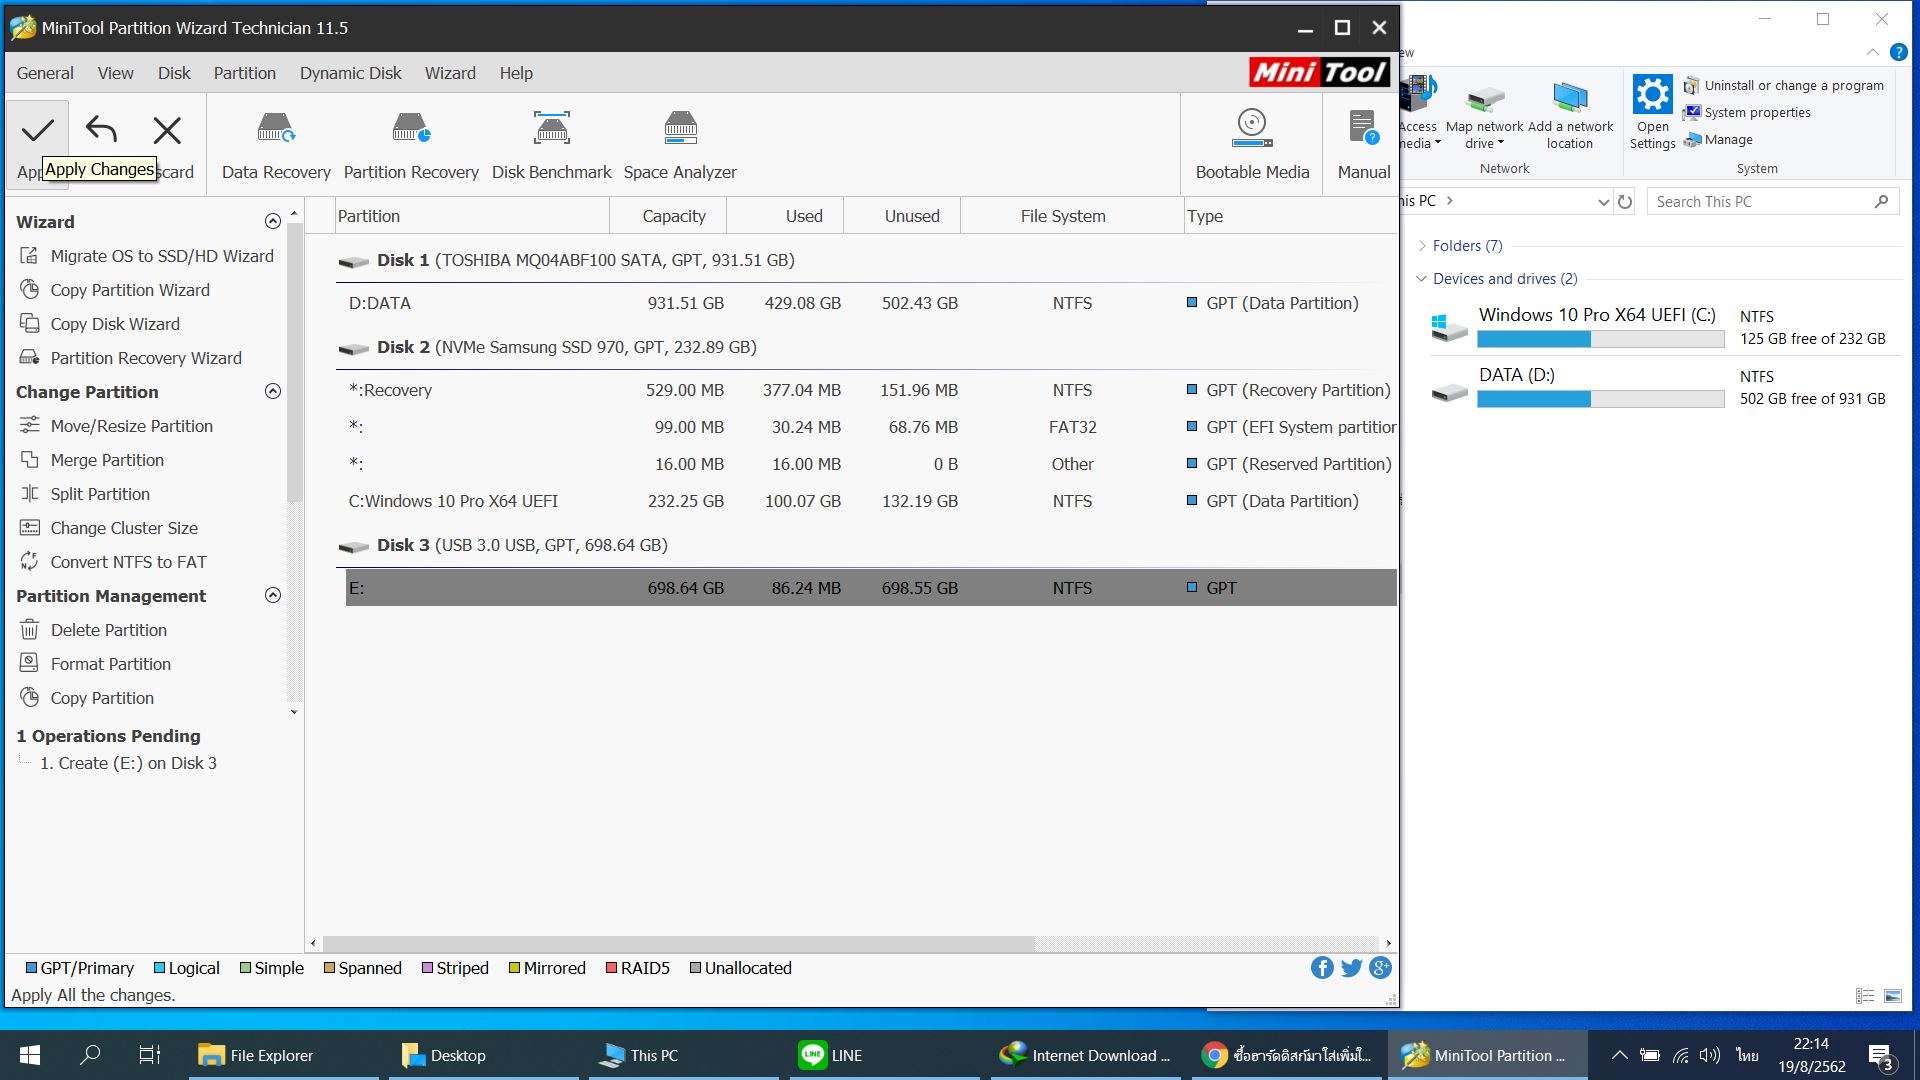Click the Facebook share icon
The height and width of the screenshot is (1080, 1920).
pos(1322,968)
